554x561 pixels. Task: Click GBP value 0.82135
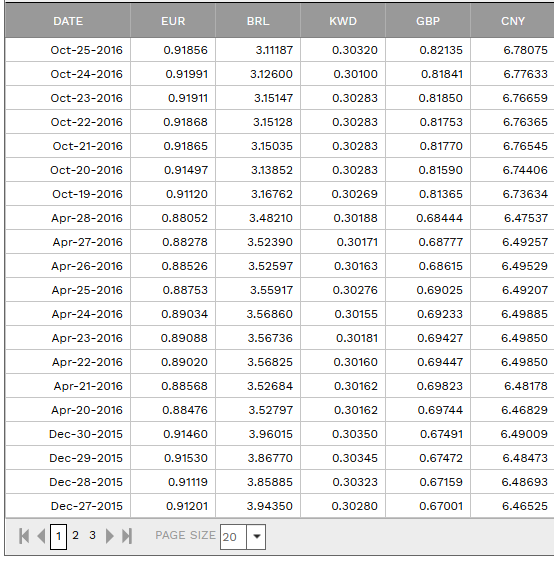tap(441, 50)
